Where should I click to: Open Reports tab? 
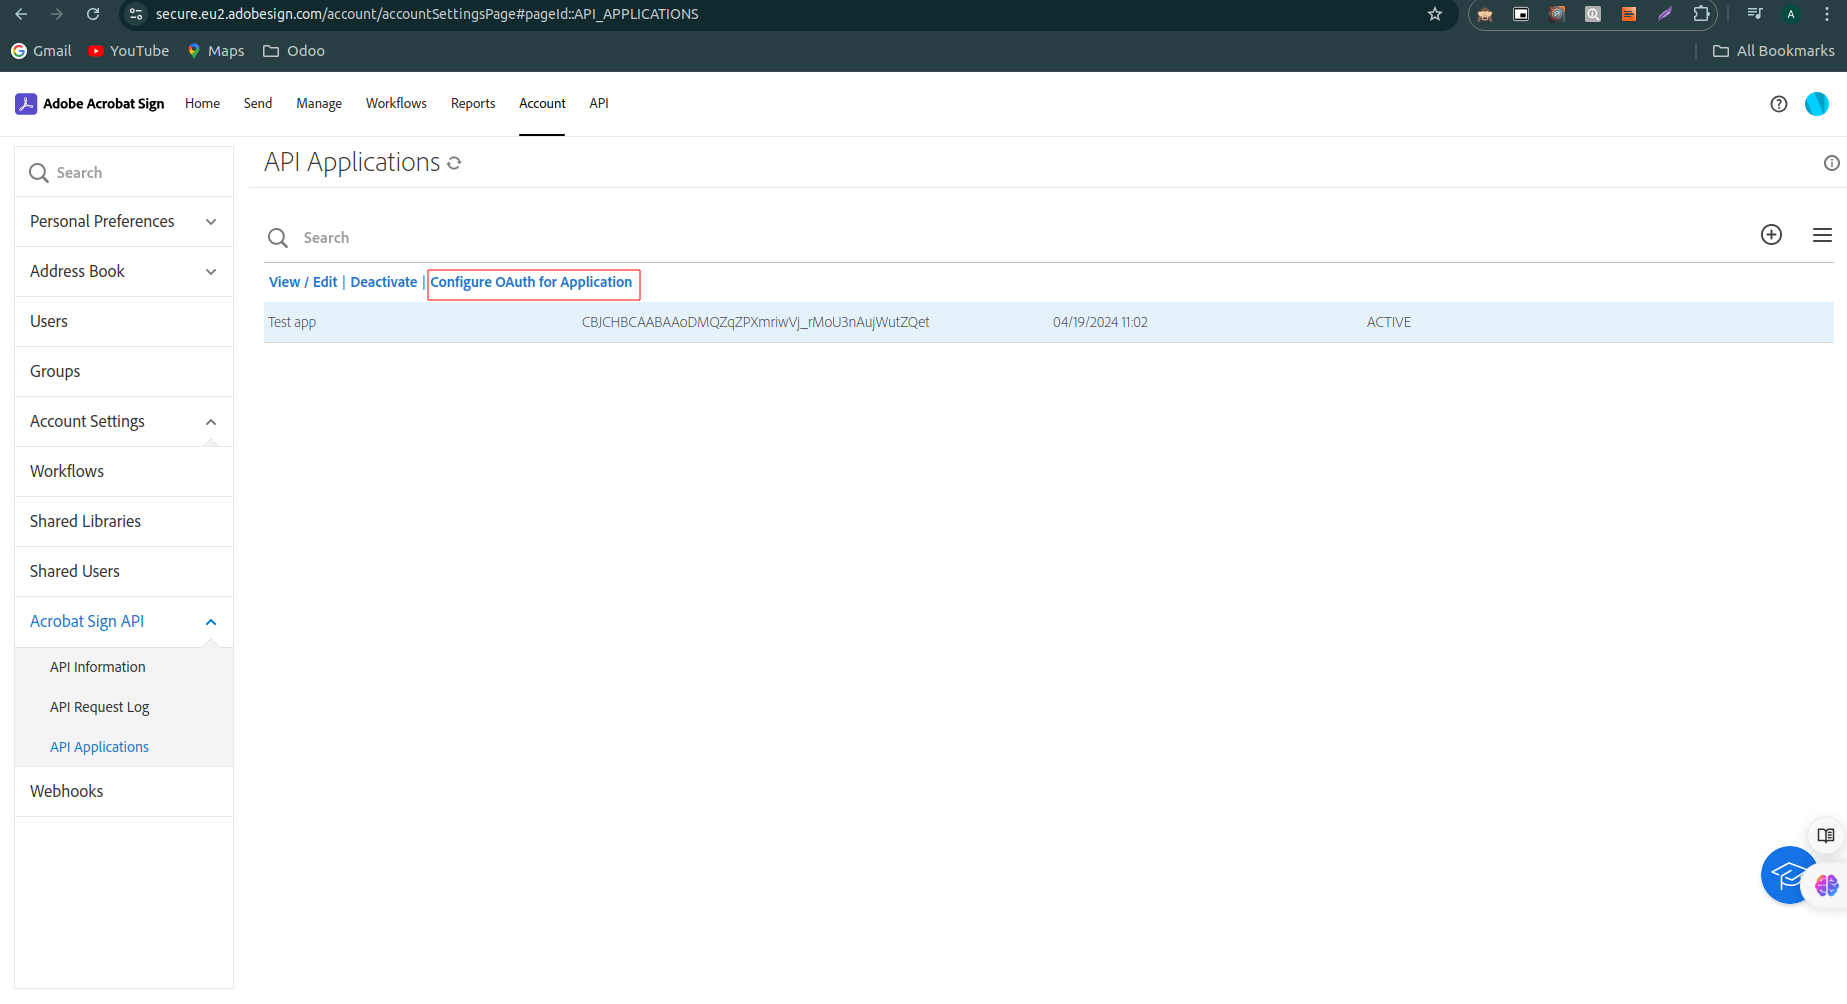pos(473,104)
